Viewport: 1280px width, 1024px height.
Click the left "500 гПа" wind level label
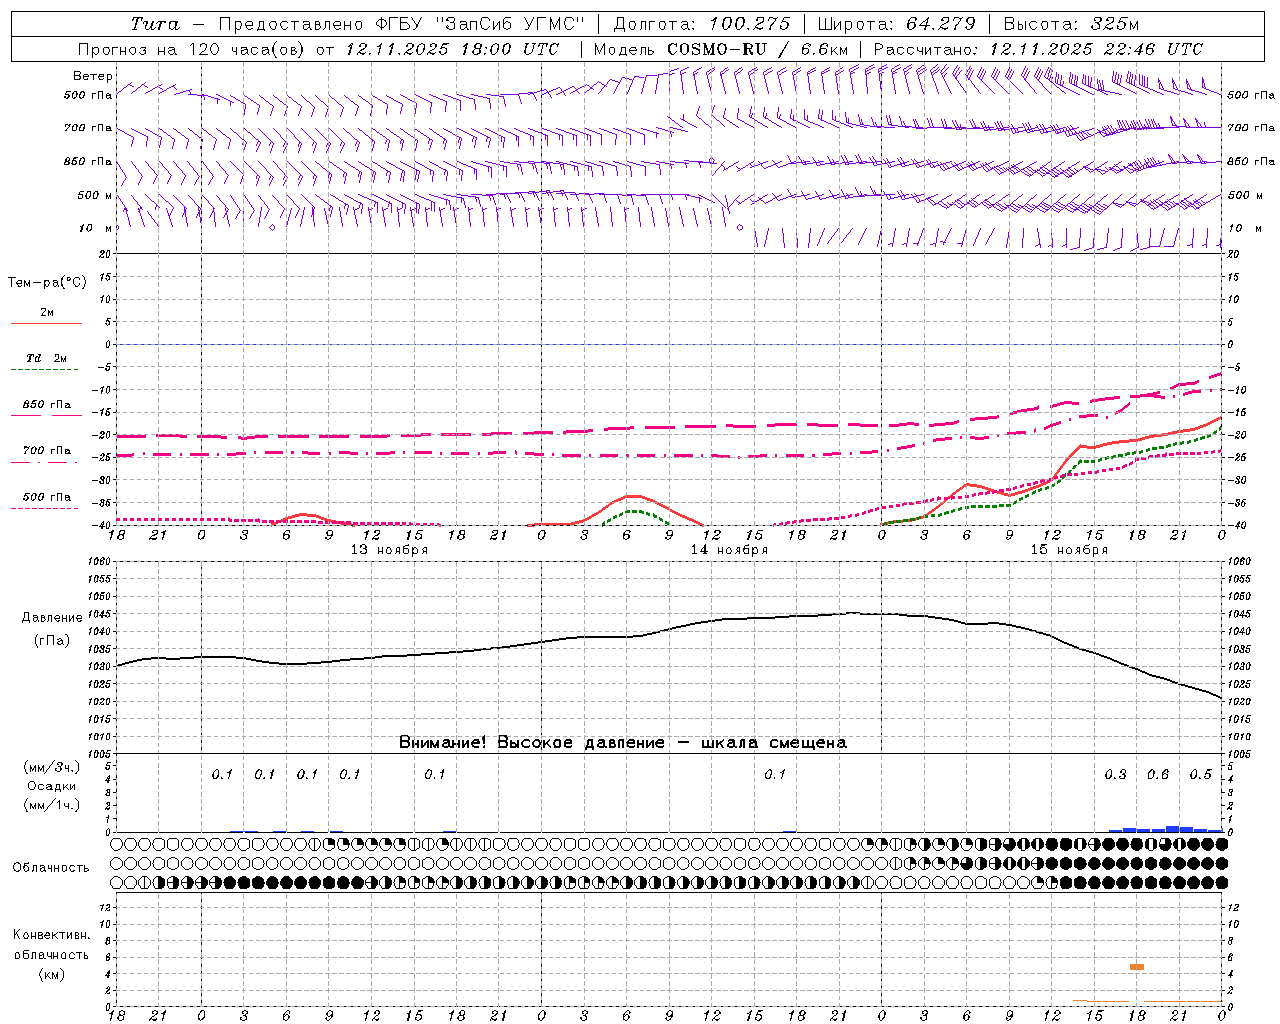(x=88, y=96)
